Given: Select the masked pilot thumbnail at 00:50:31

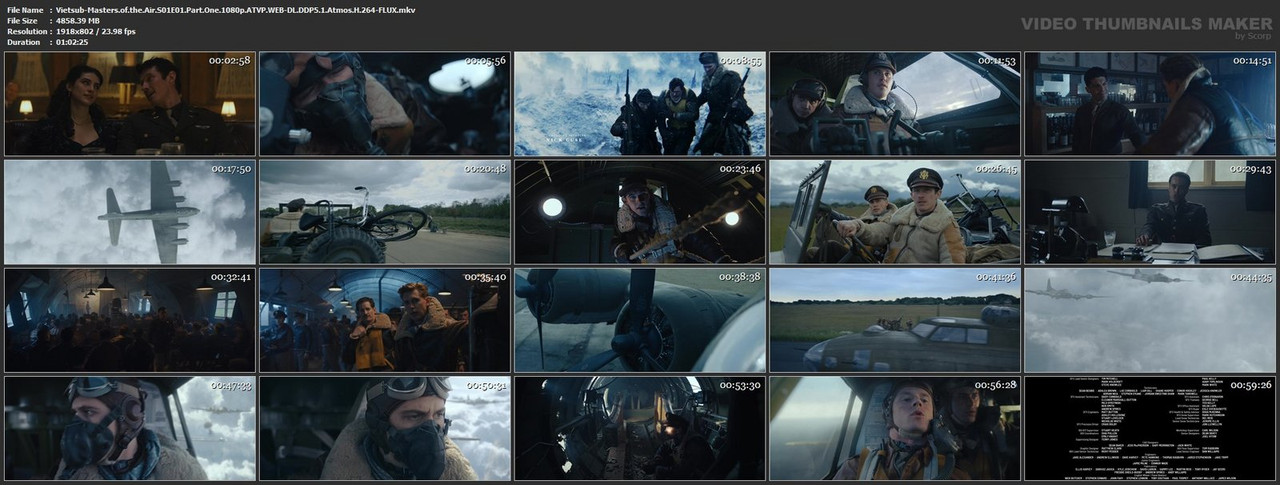Looking at the screenshot, I should pyautogui.click(x=385, y=428).
